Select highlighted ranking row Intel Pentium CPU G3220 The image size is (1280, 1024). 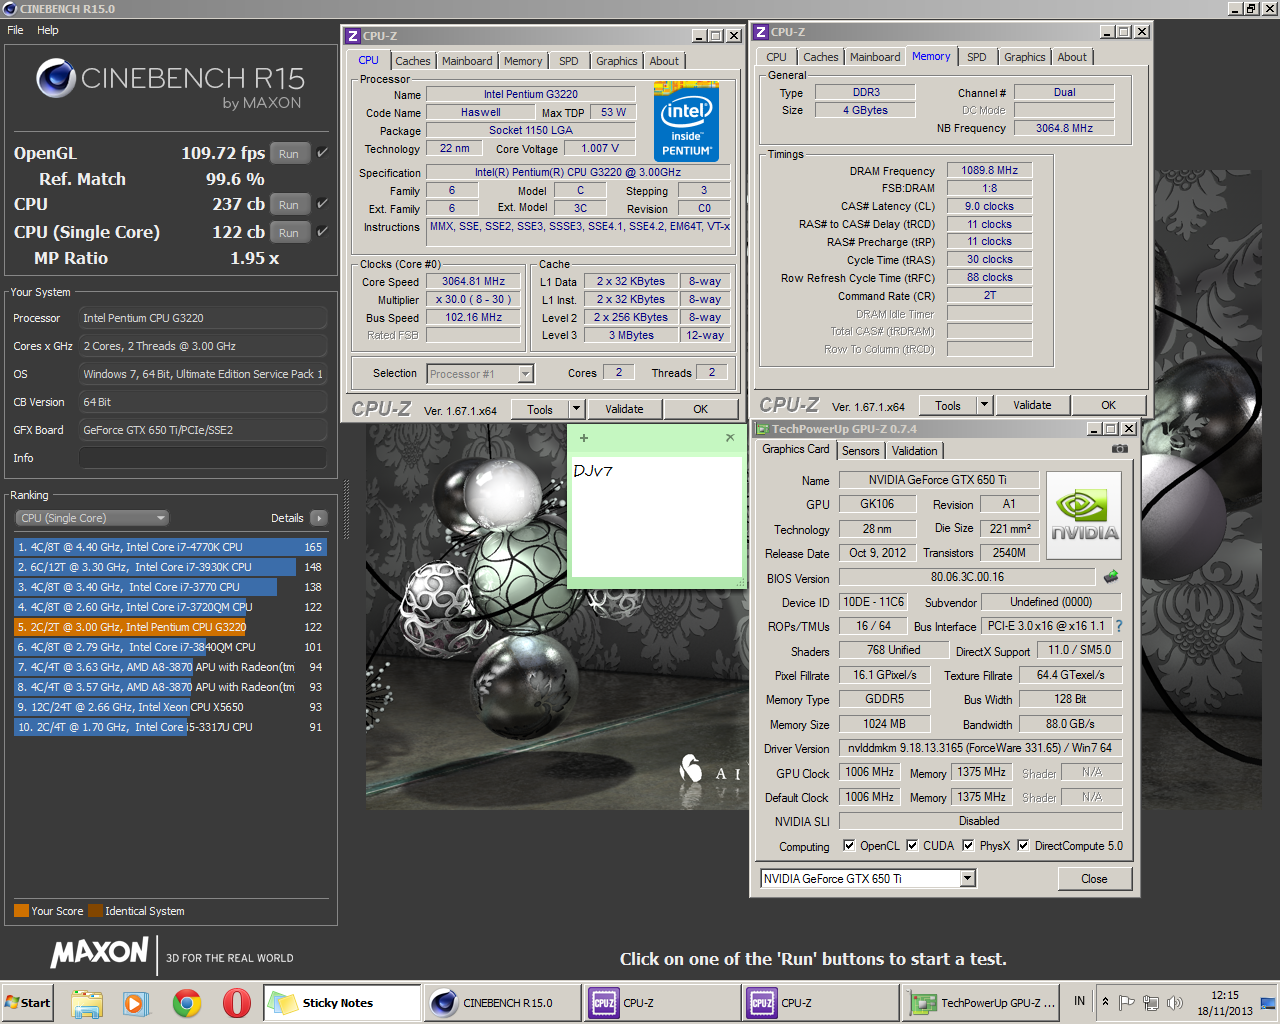(x=170, y=627)
